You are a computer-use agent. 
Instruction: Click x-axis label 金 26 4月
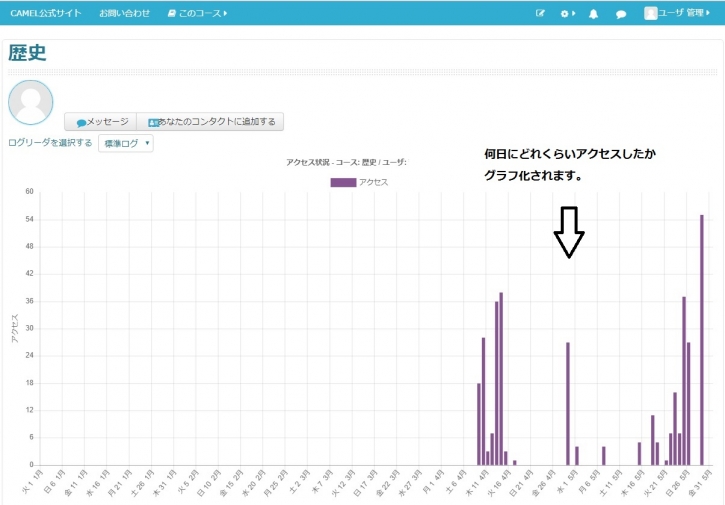coord(543,483)
